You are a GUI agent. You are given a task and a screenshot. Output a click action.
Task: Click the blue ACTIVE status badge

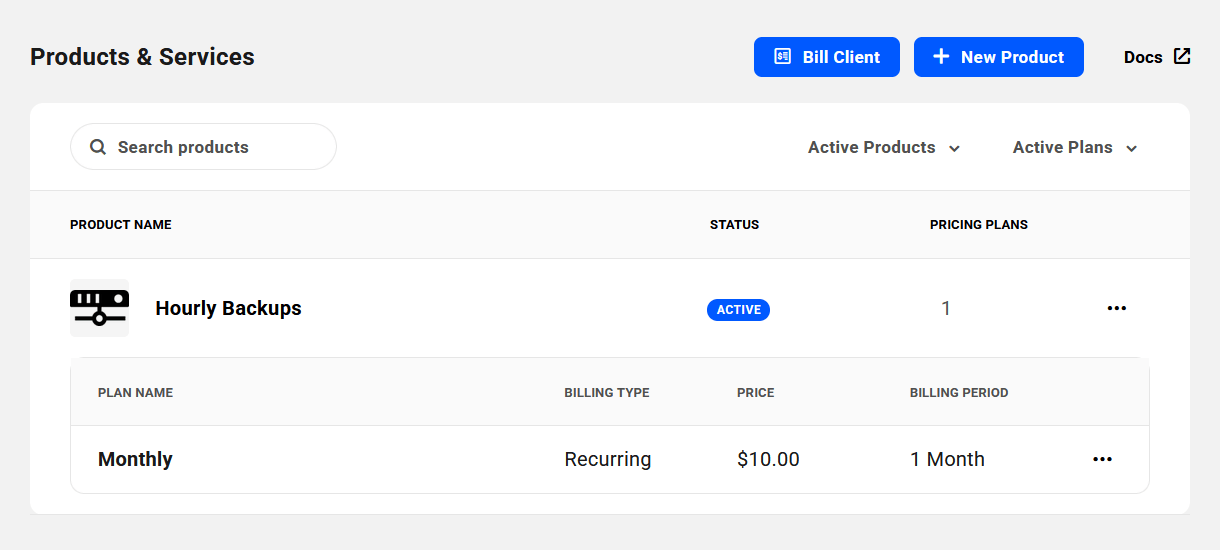pos(738,309)
